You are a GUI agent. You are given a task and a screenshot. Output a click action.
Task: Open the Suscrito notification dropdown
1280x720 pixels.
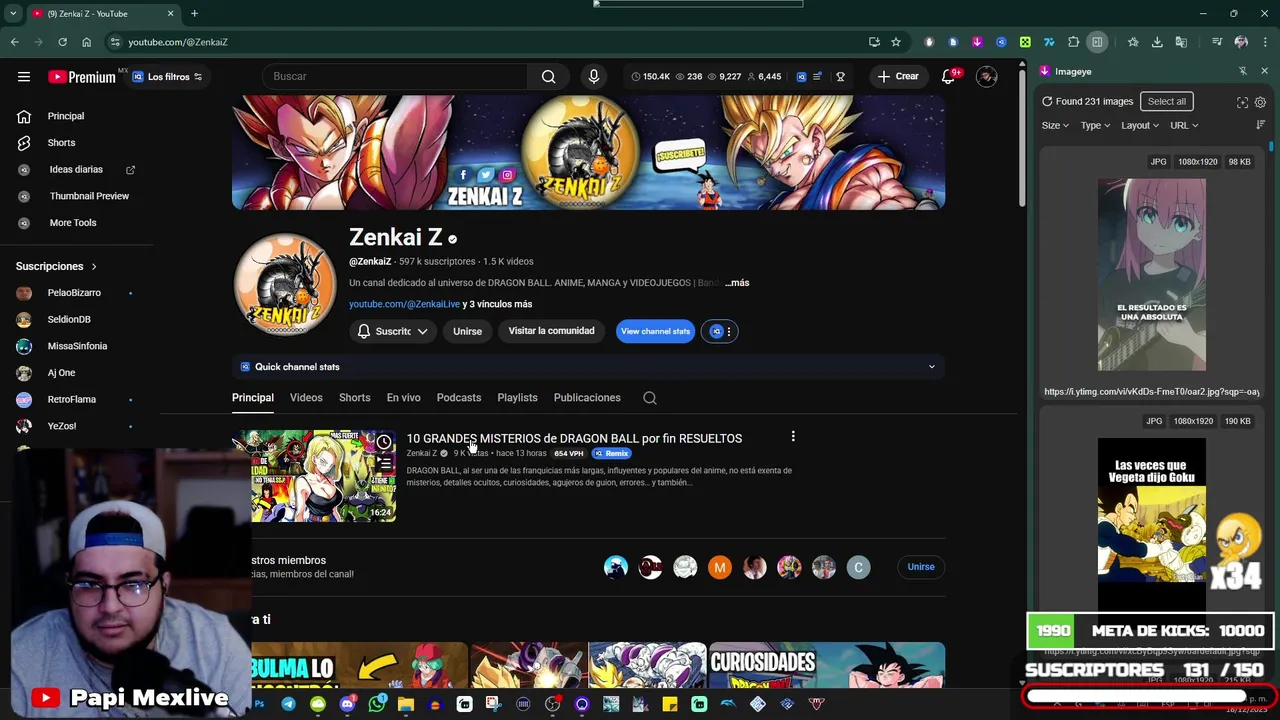(x=393, y=331)
